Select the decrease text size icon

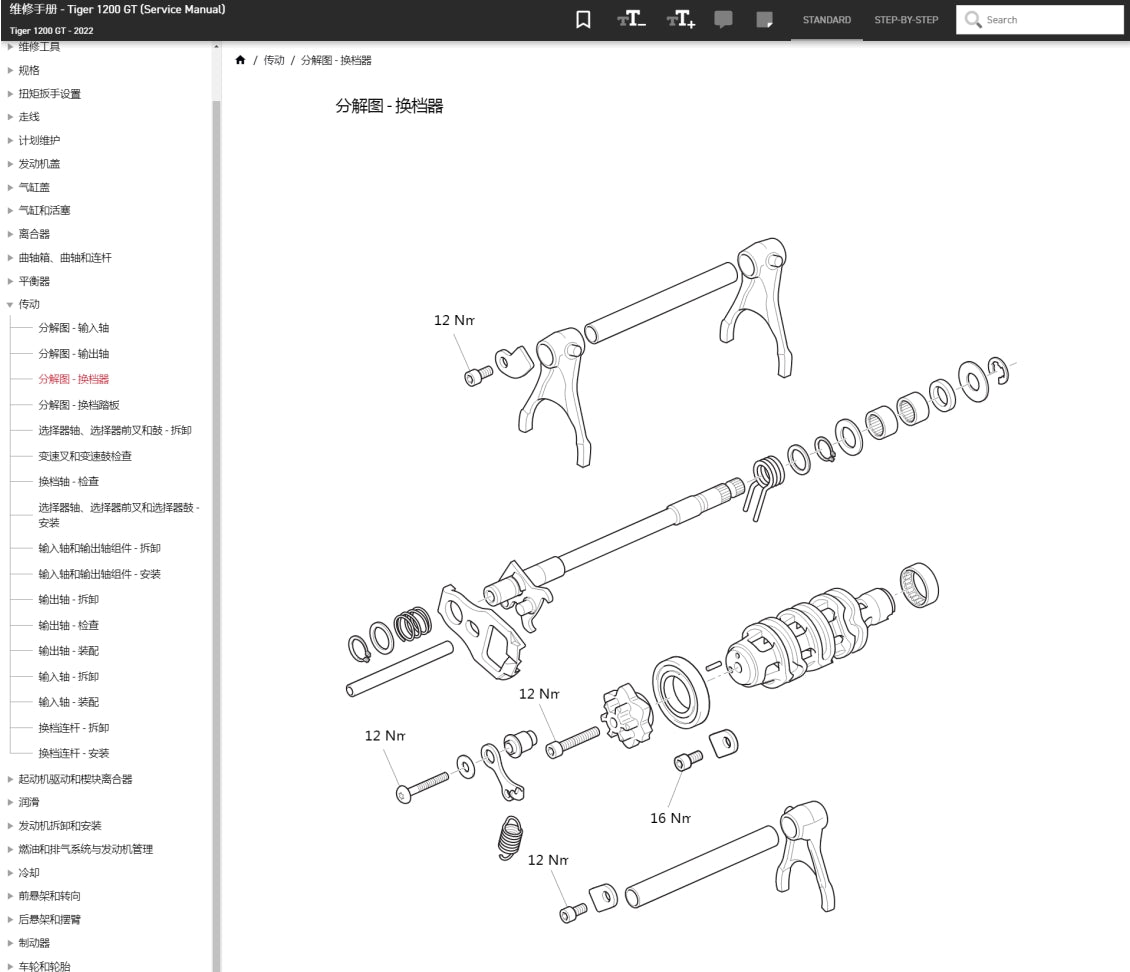(630, 19)
